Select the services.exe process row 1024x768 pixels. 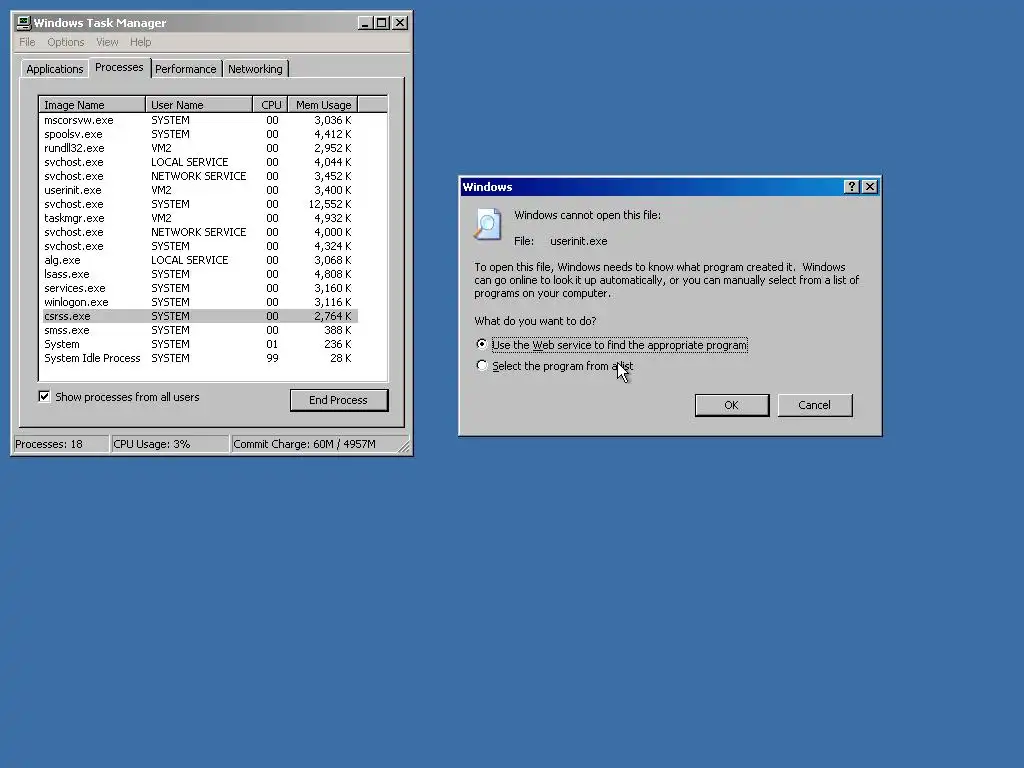coord(198,288)
